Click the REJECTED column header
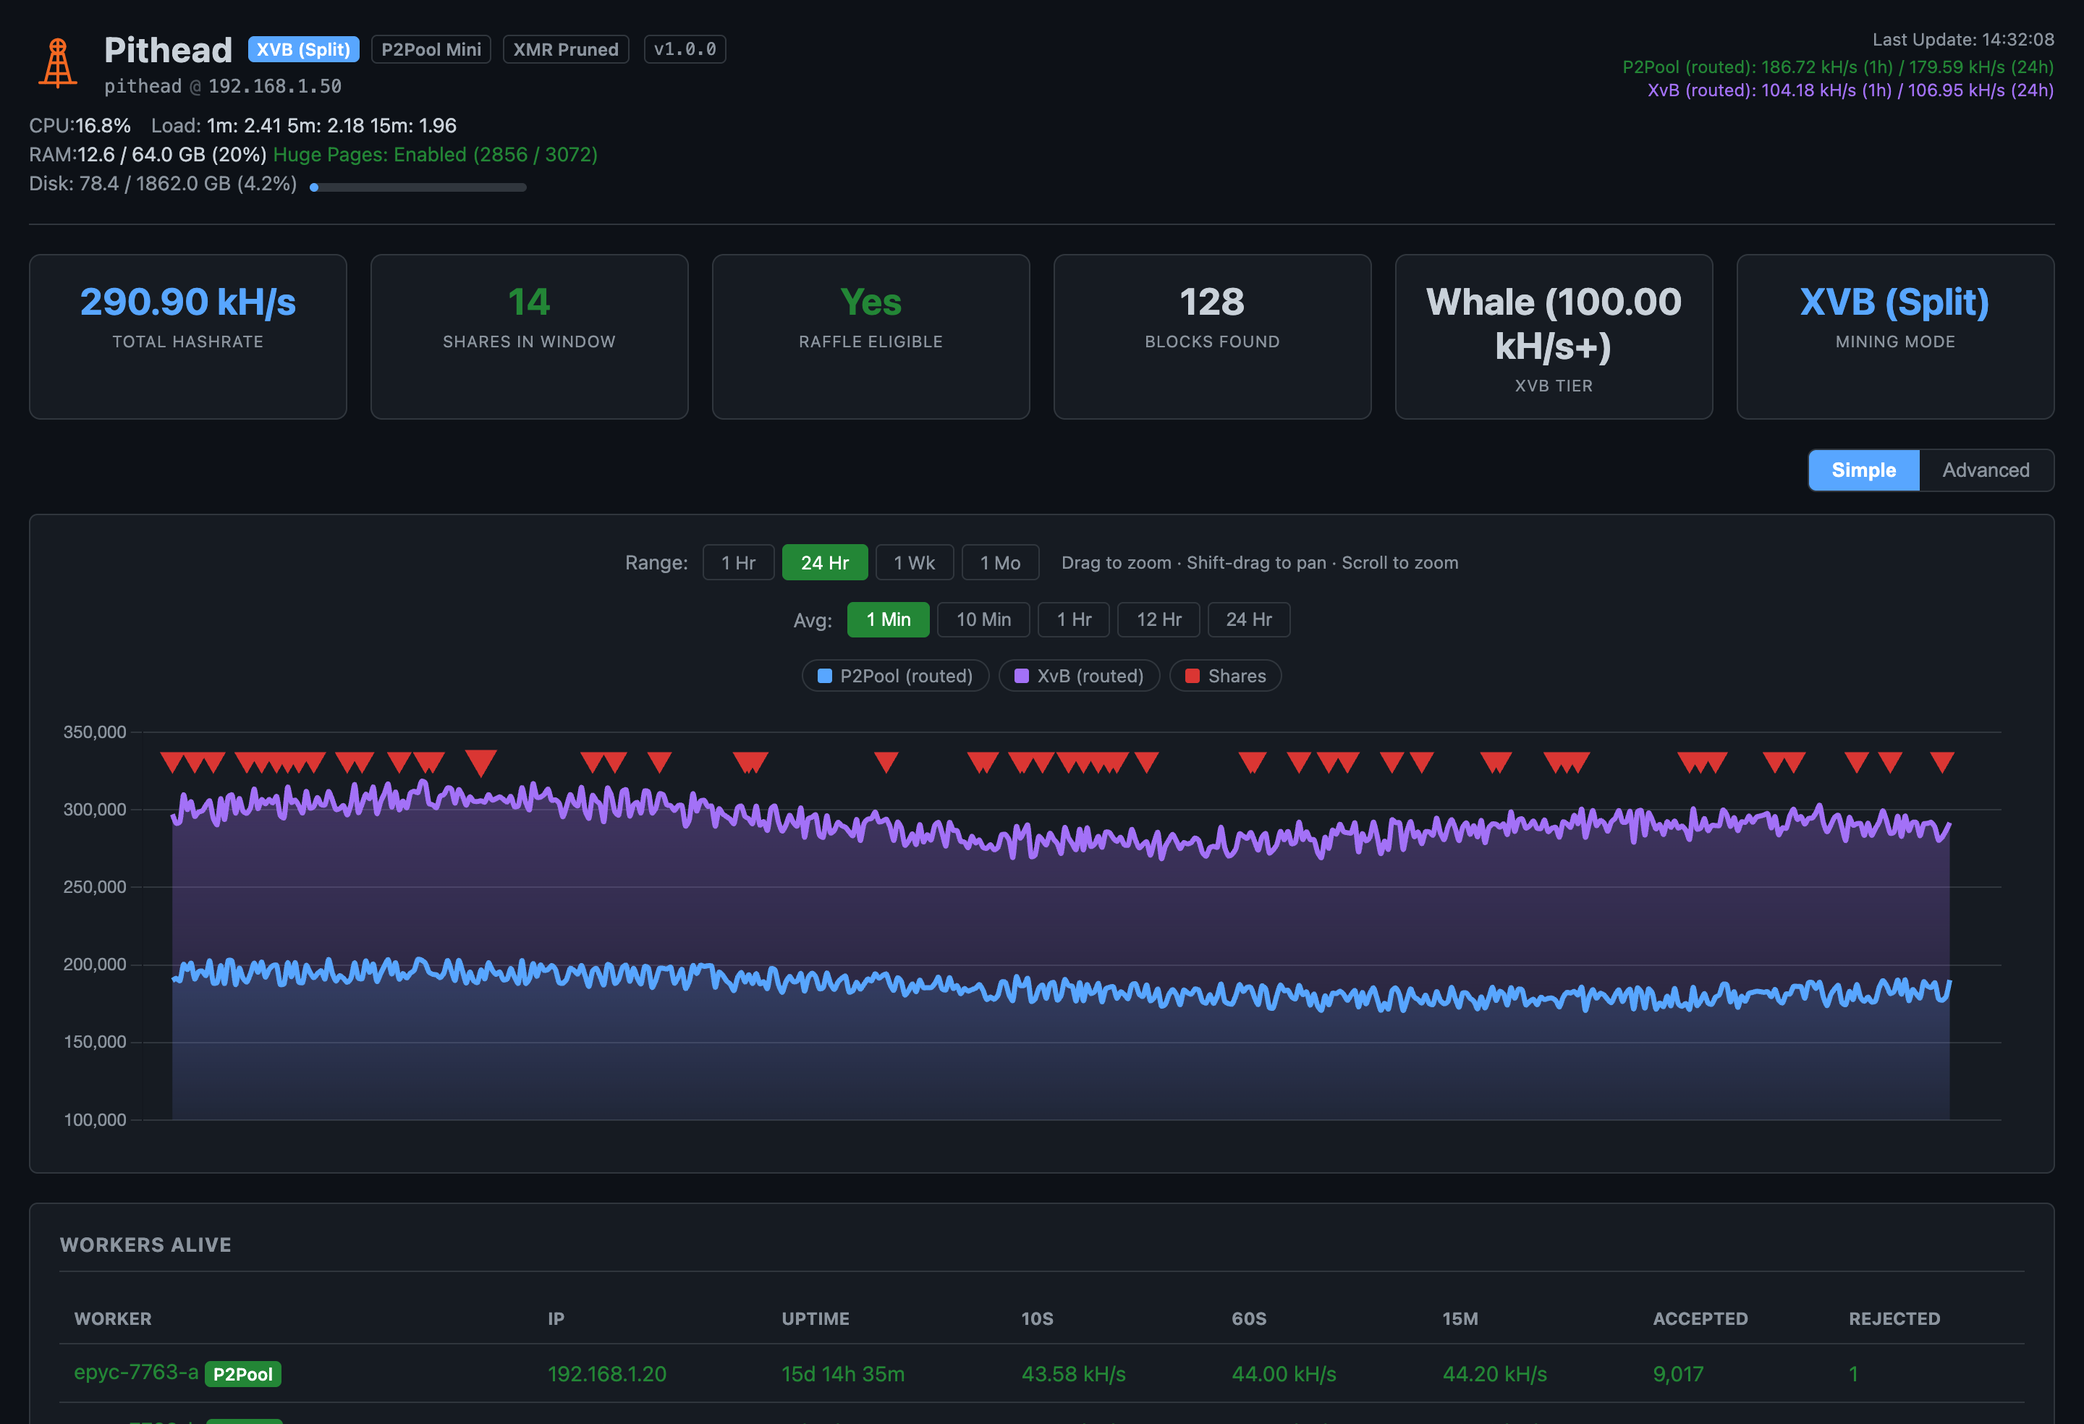 [1894, 1318]
